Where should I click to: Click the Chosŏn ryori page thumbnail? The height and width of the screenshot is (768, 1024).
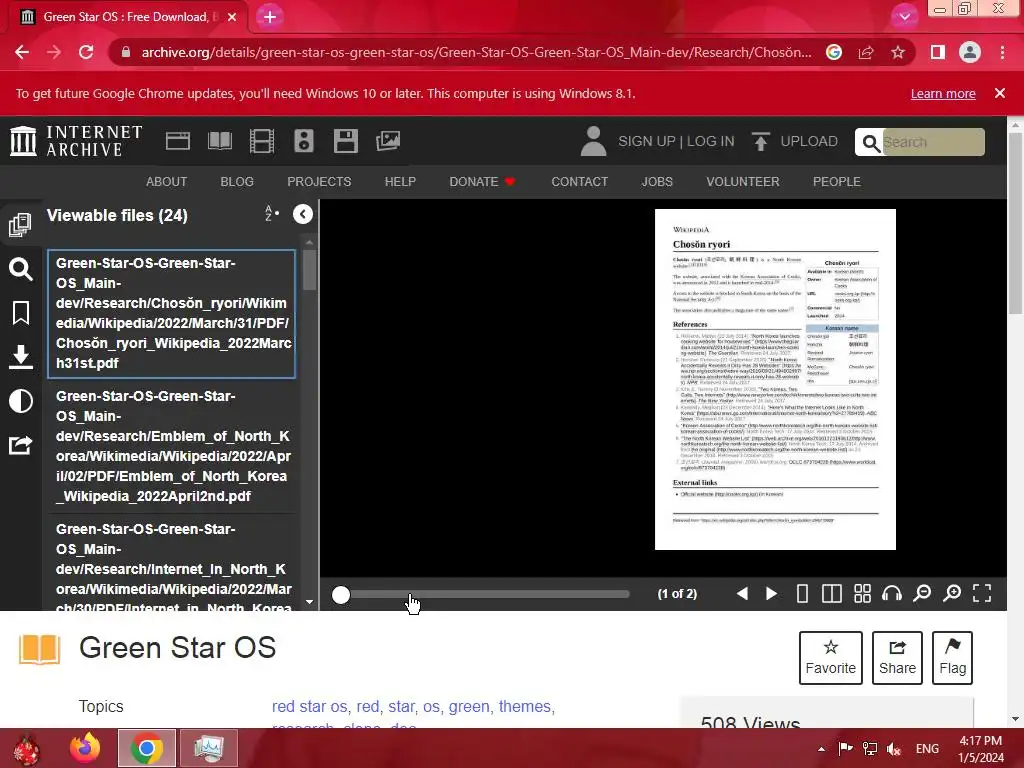pos(775,379)
